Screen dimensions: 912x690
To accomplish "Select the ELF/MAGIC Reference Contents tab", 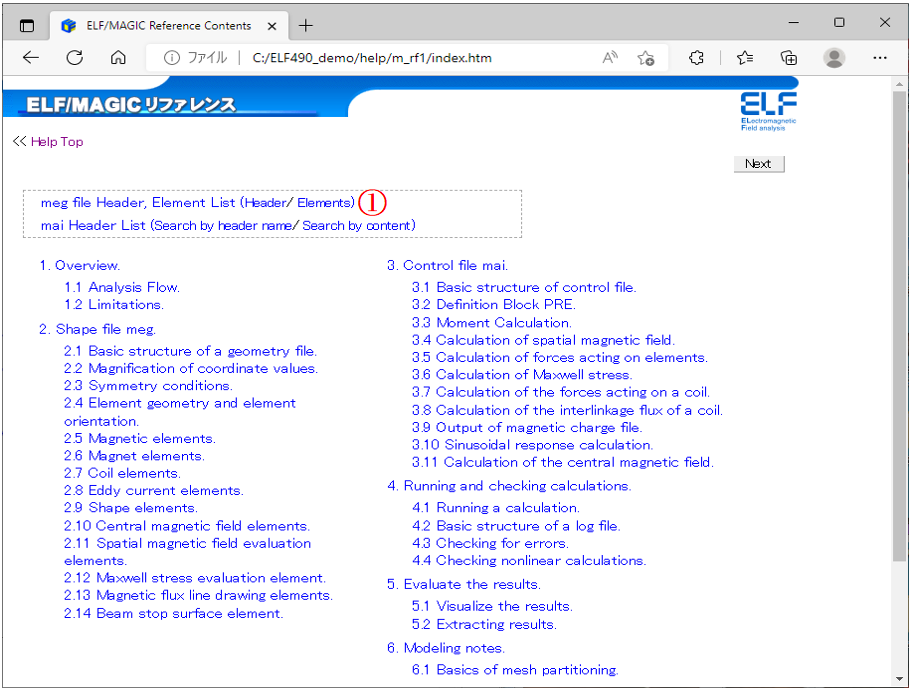I will (169, 26).
